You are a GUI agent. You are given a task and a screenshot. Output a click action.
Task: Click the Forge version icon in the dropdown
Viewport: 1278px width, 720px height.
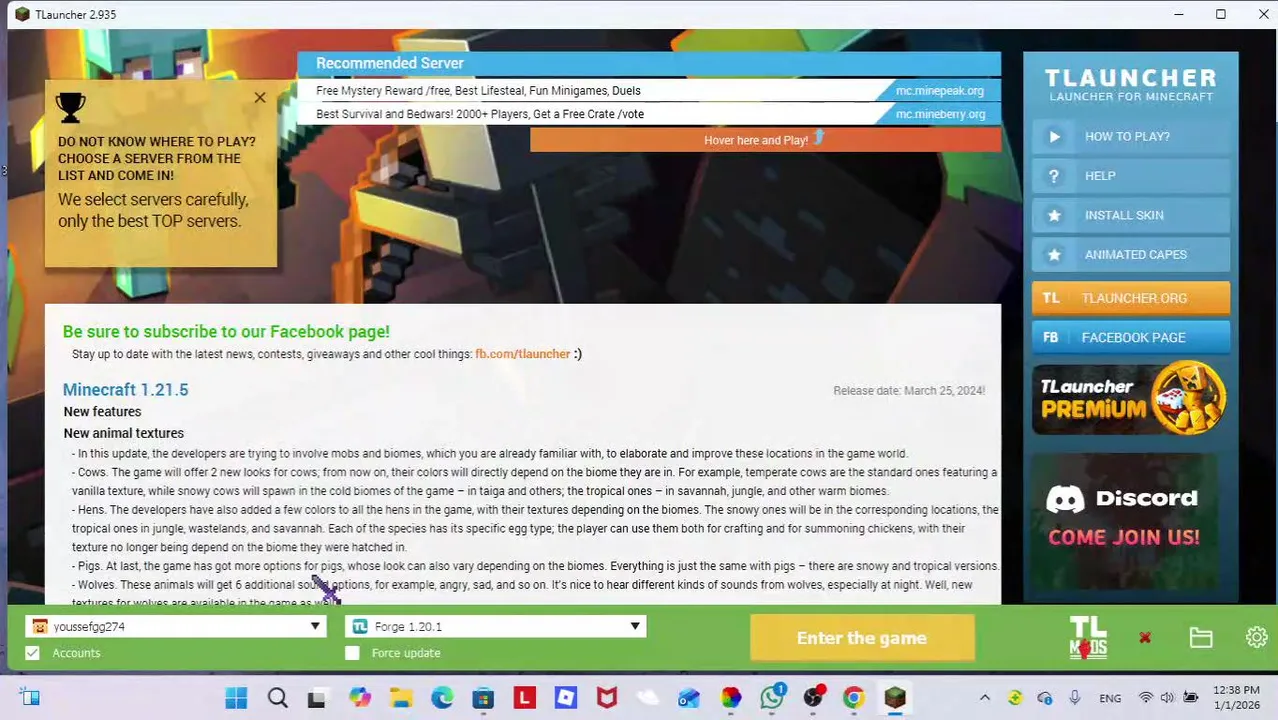pyautogui.click(x=360, y=627)
